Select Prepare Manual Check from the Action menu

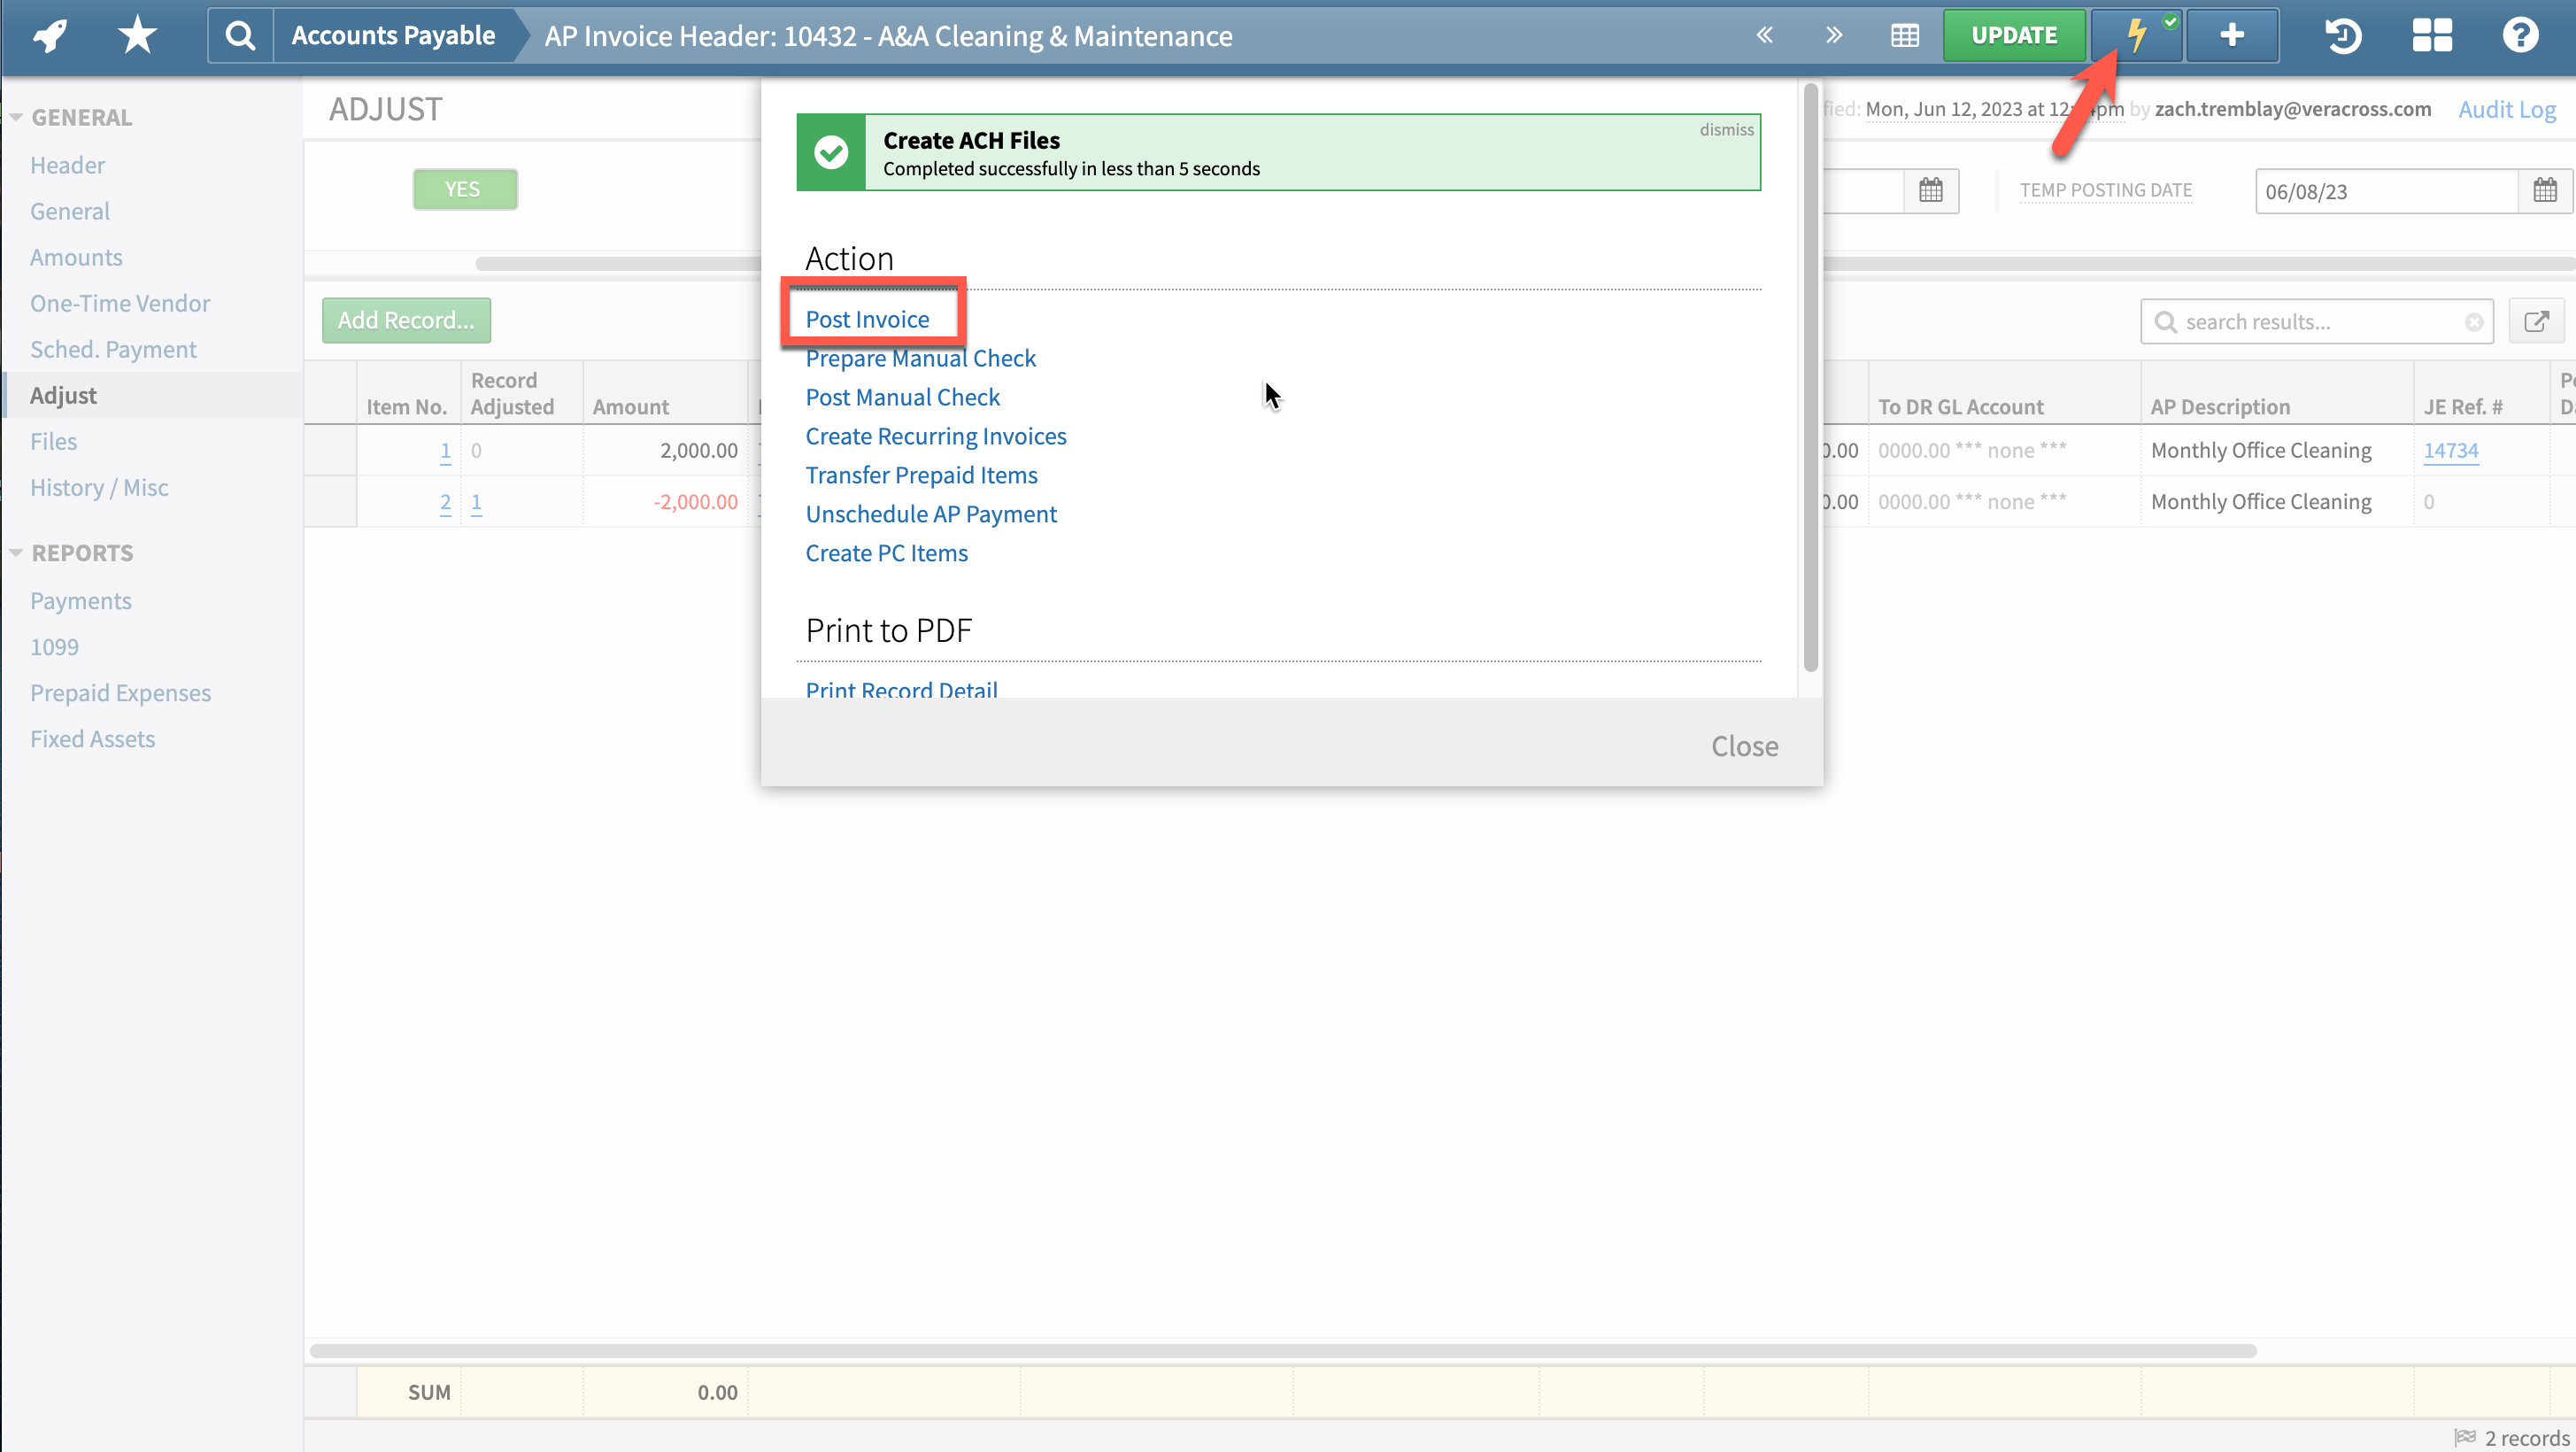[920, 357]
